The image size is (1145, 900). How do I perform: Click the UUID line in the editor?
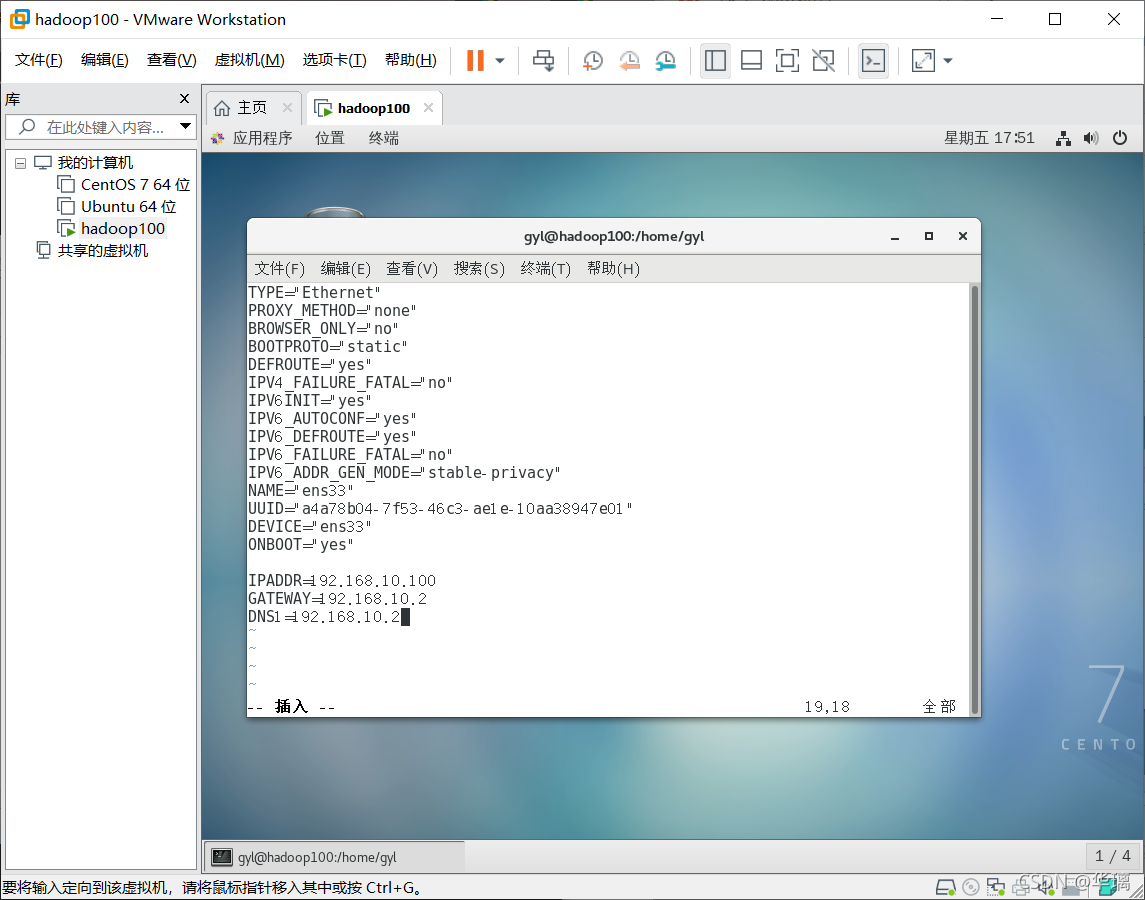click(x=440, y=508)
